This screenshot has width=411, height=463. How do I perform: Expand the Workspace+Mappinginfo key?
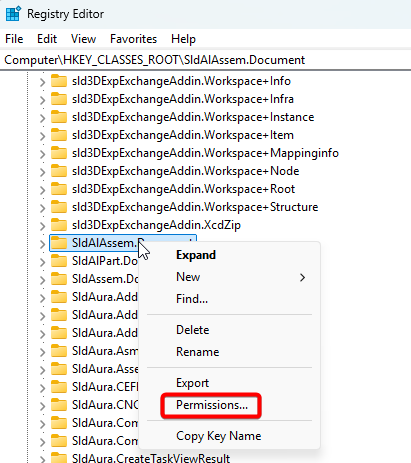point(42,154)
